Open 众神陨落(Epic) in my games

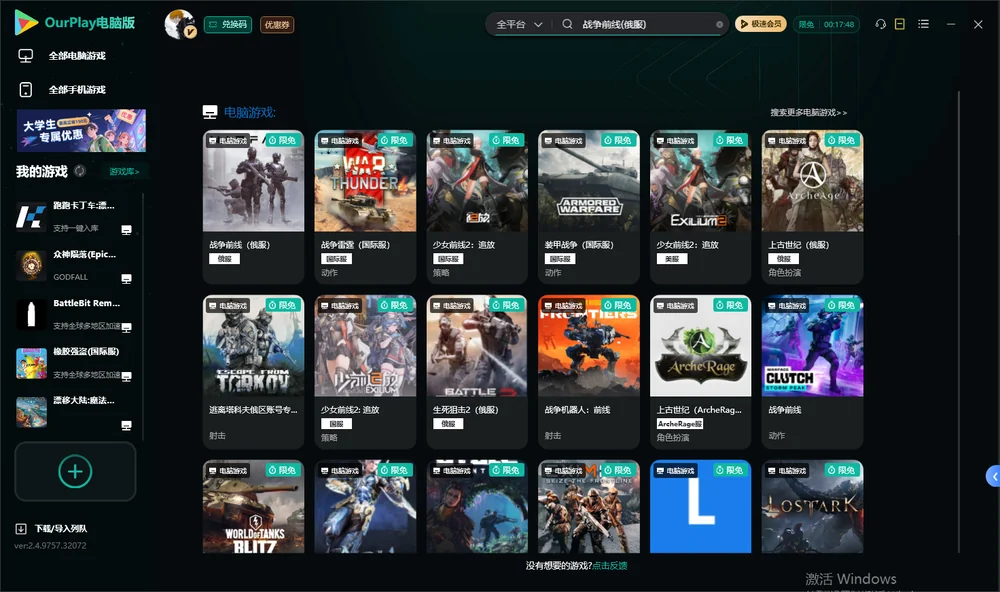point(75,265)
